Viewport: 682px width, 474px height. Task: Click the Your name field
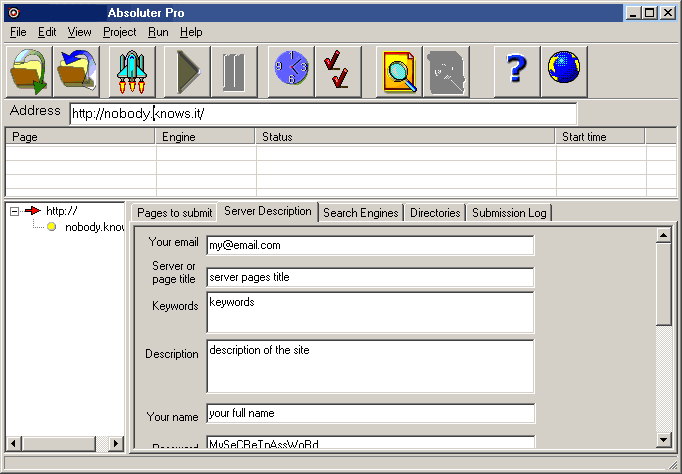[x=371, y=413]
